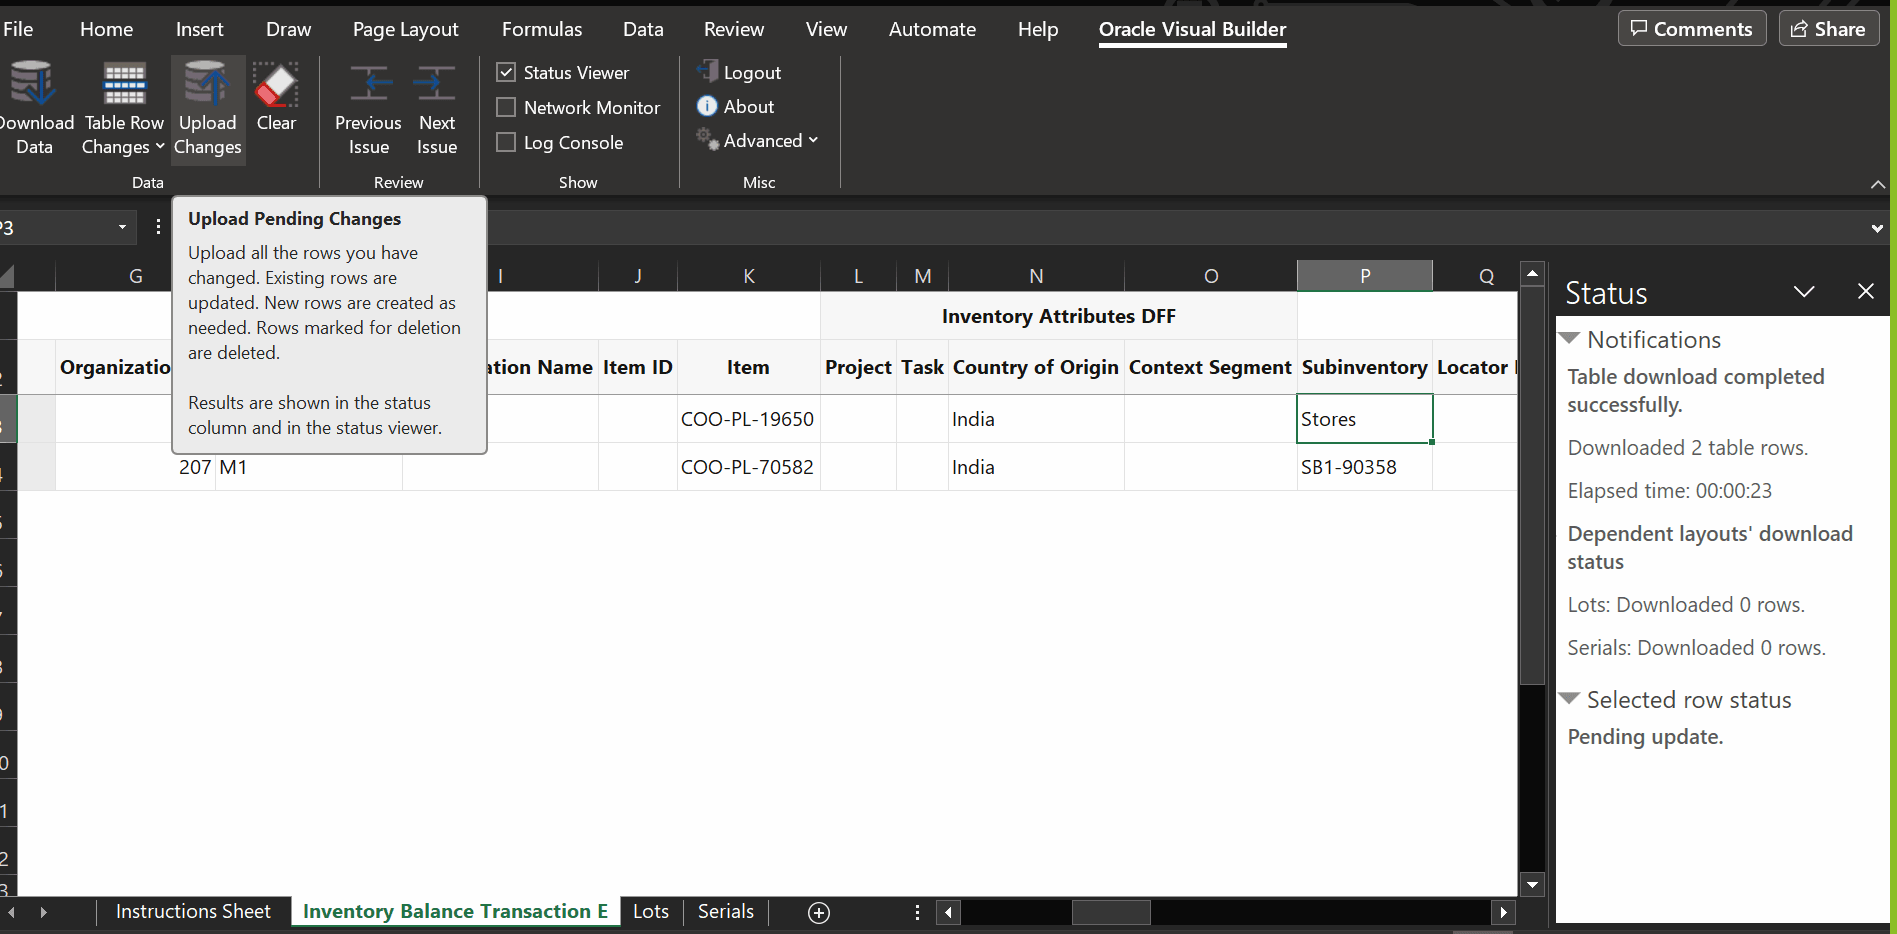Viewport: 1897px width, 934px height.
Task: Uncheck the Status Viewer checkbox
Action: point(506,72)
